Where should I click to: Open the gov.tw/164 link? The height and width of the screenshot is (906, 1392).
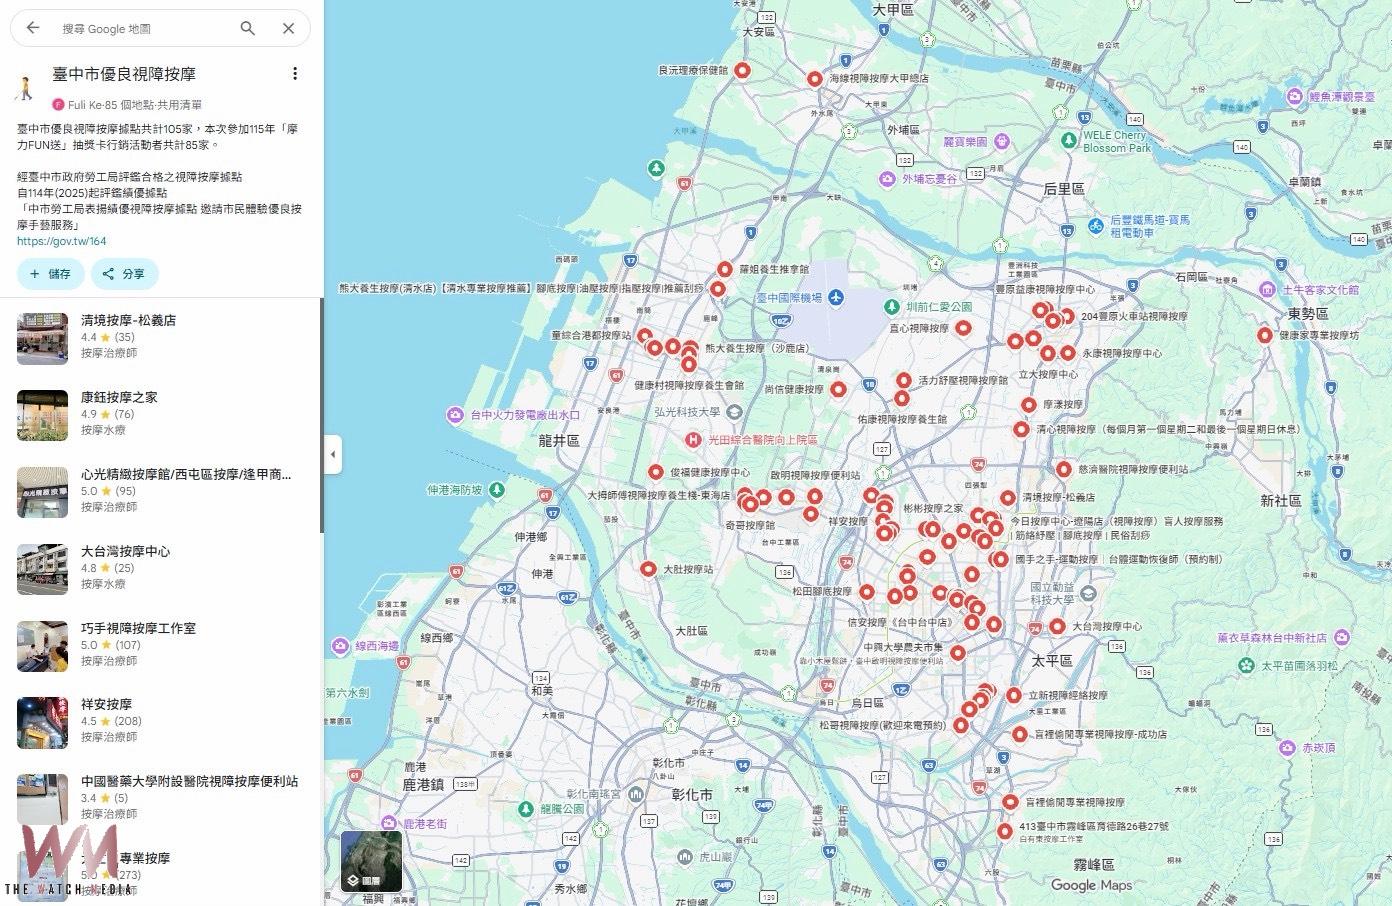pos(61,241)
